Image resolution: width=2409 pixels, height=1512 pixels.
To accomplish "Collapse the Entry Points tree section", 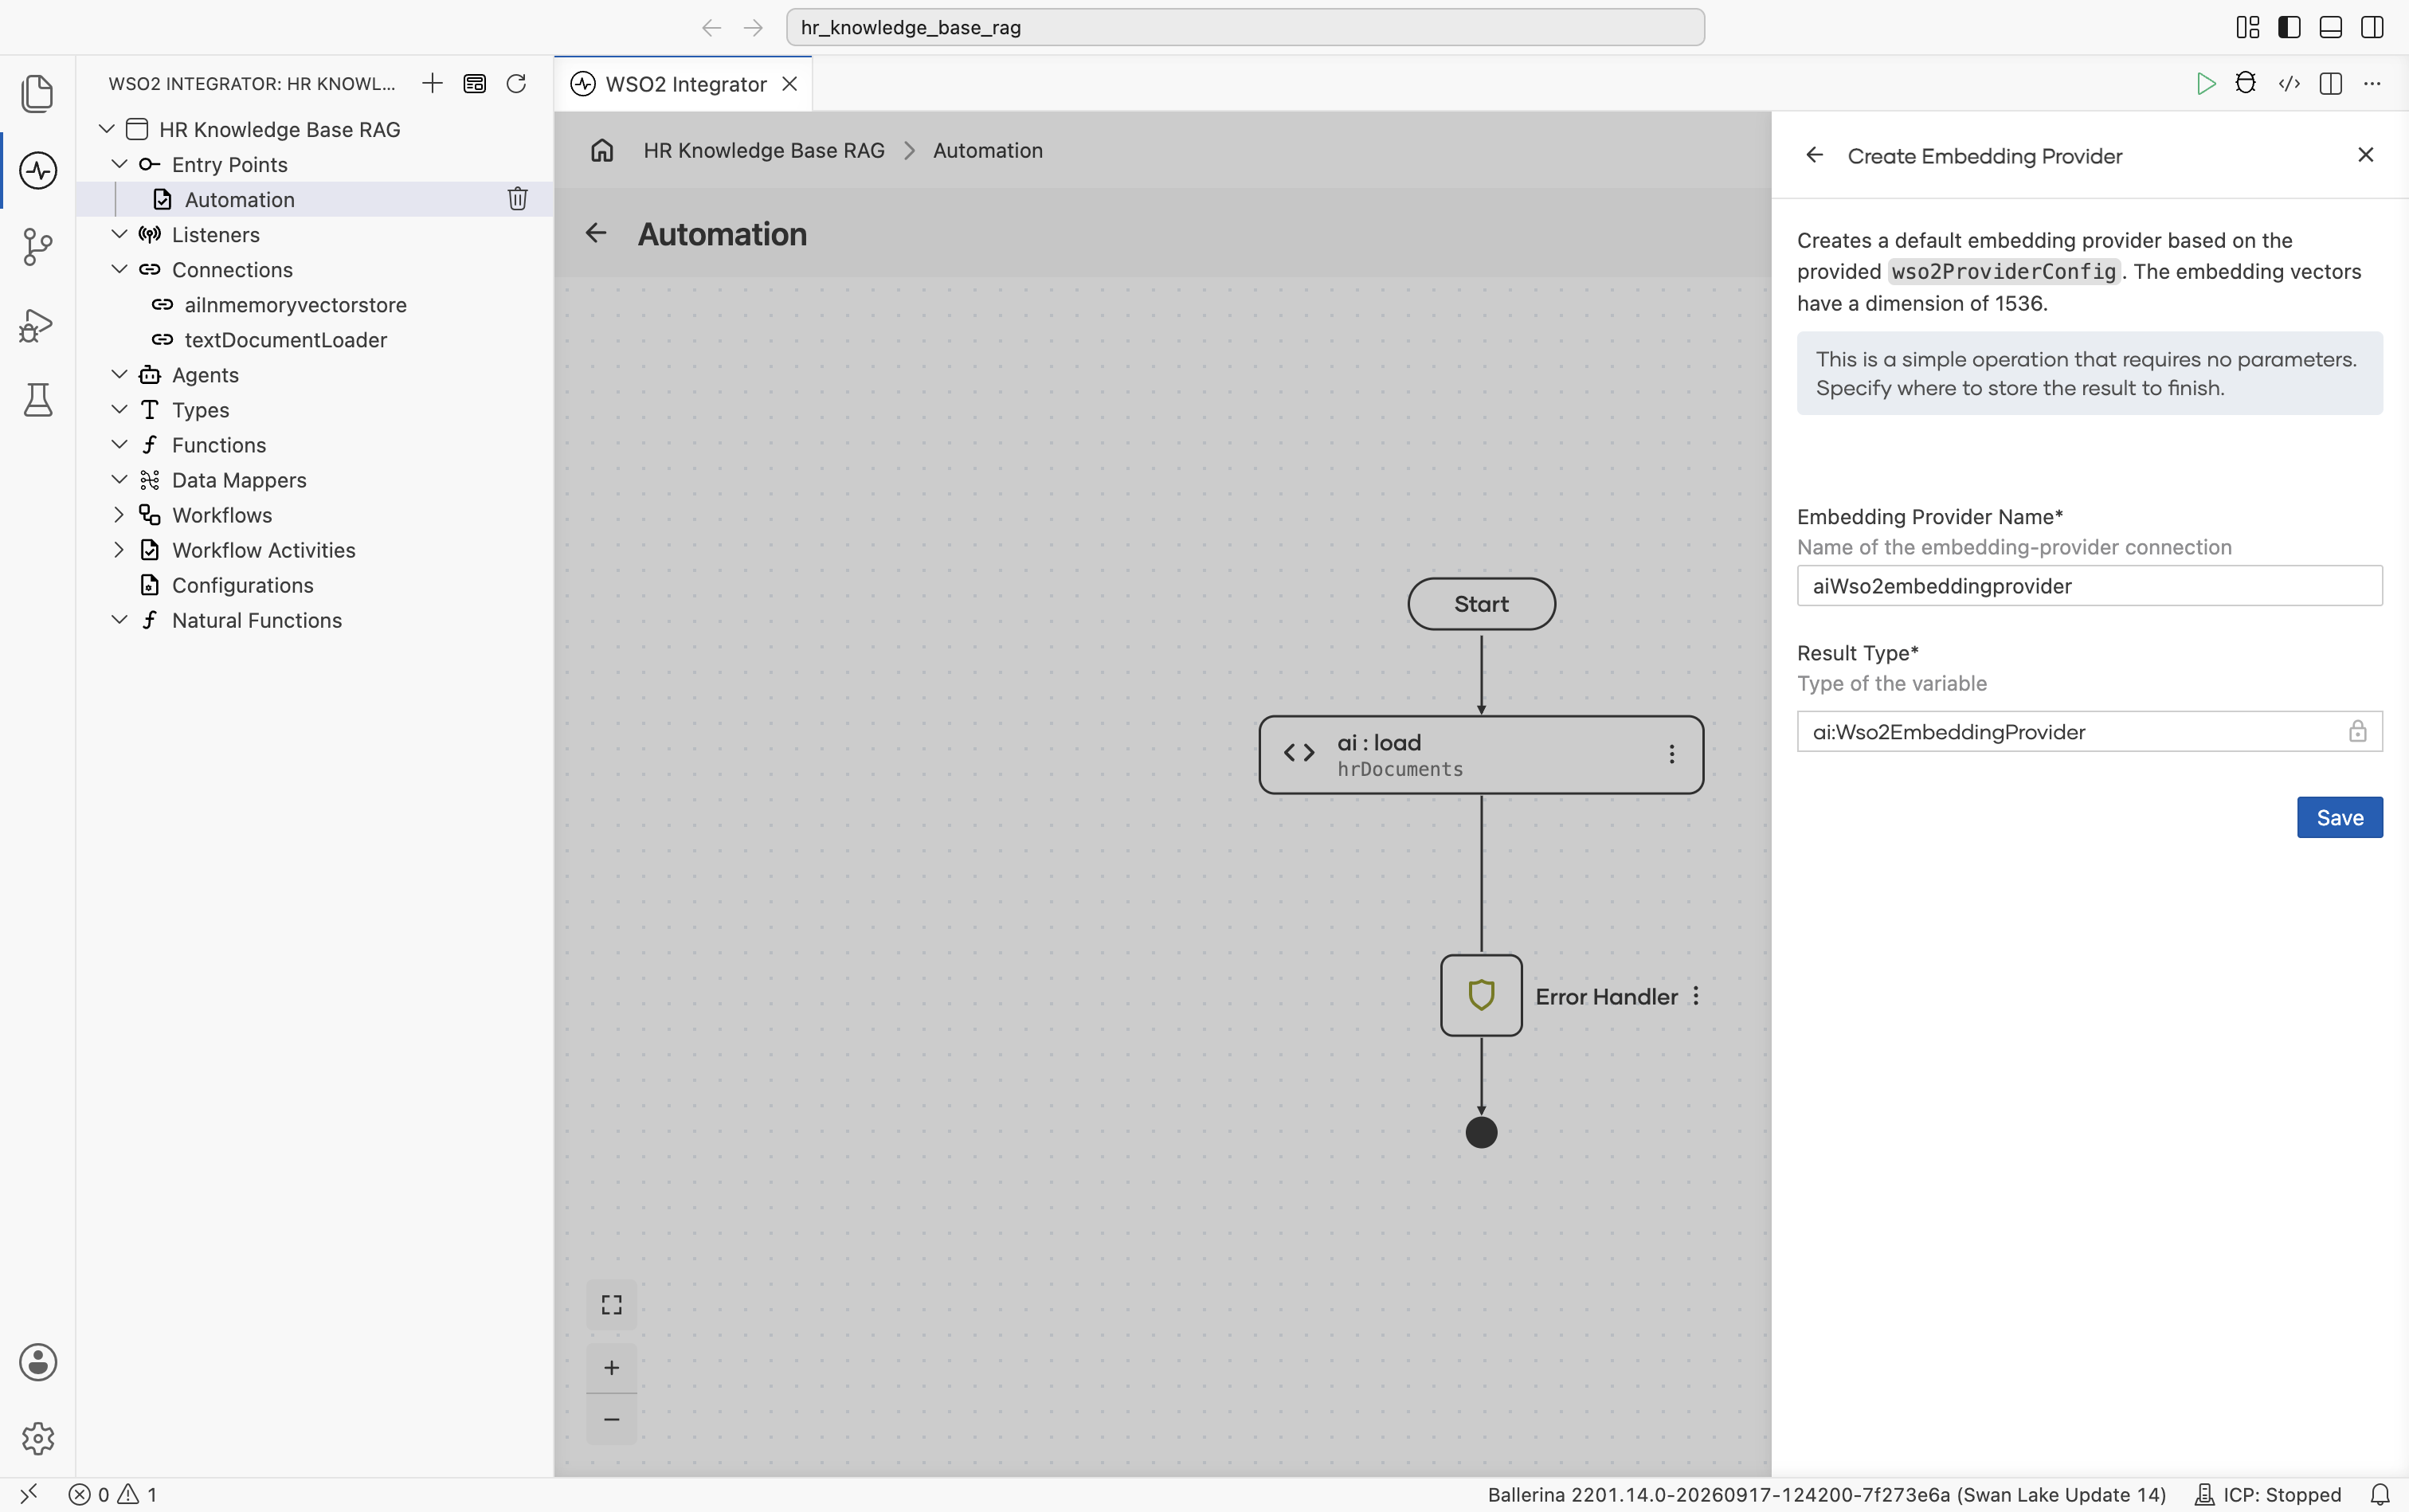I will click(119, 164).
